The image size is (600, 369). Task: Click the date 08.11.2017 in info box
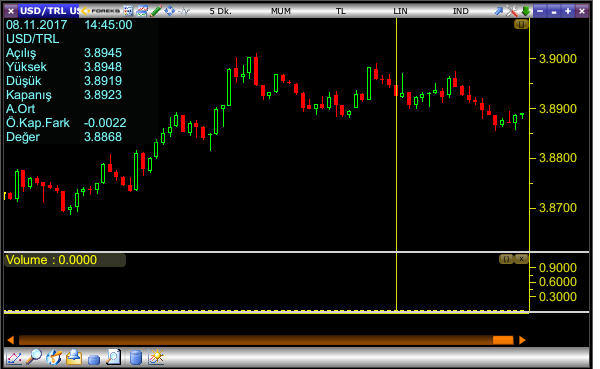37,25
